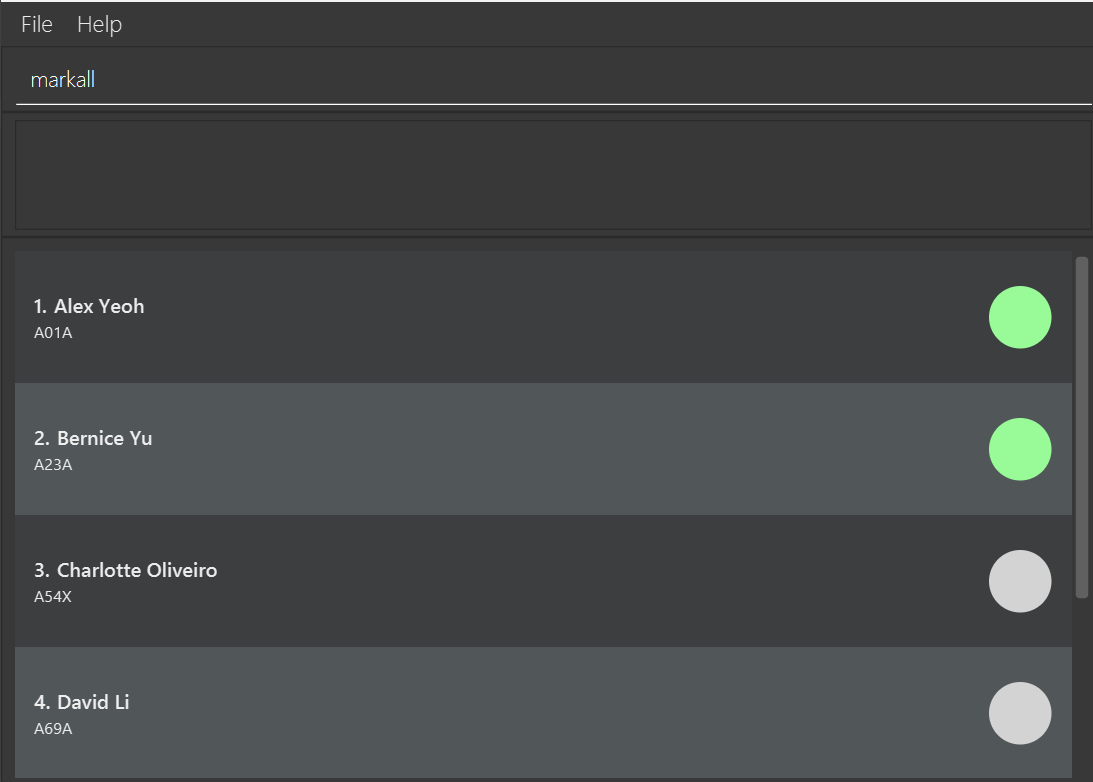This screenshot has width=1093, height=782.
Task: Open the File menu
Action: coord(37,24)
